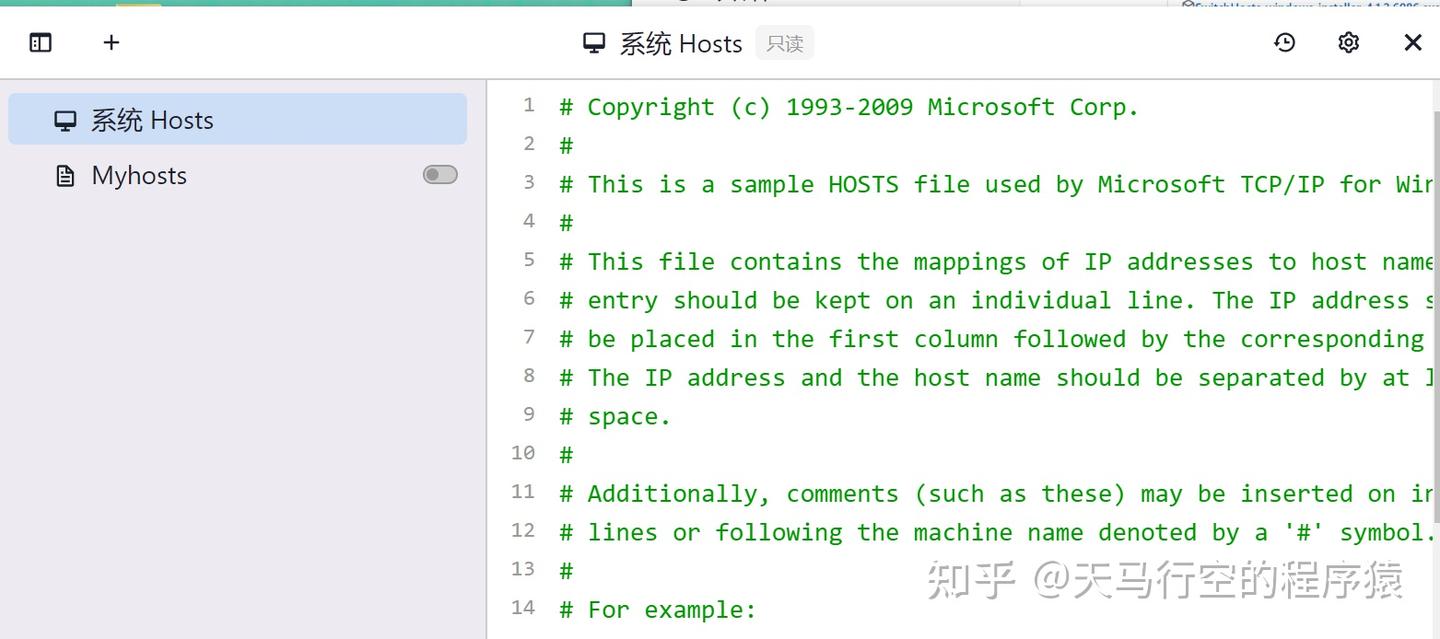This screenshot has width=1440, height=639.
Task: Click the Myhosts label text
Action: click(x=138, y=175)
